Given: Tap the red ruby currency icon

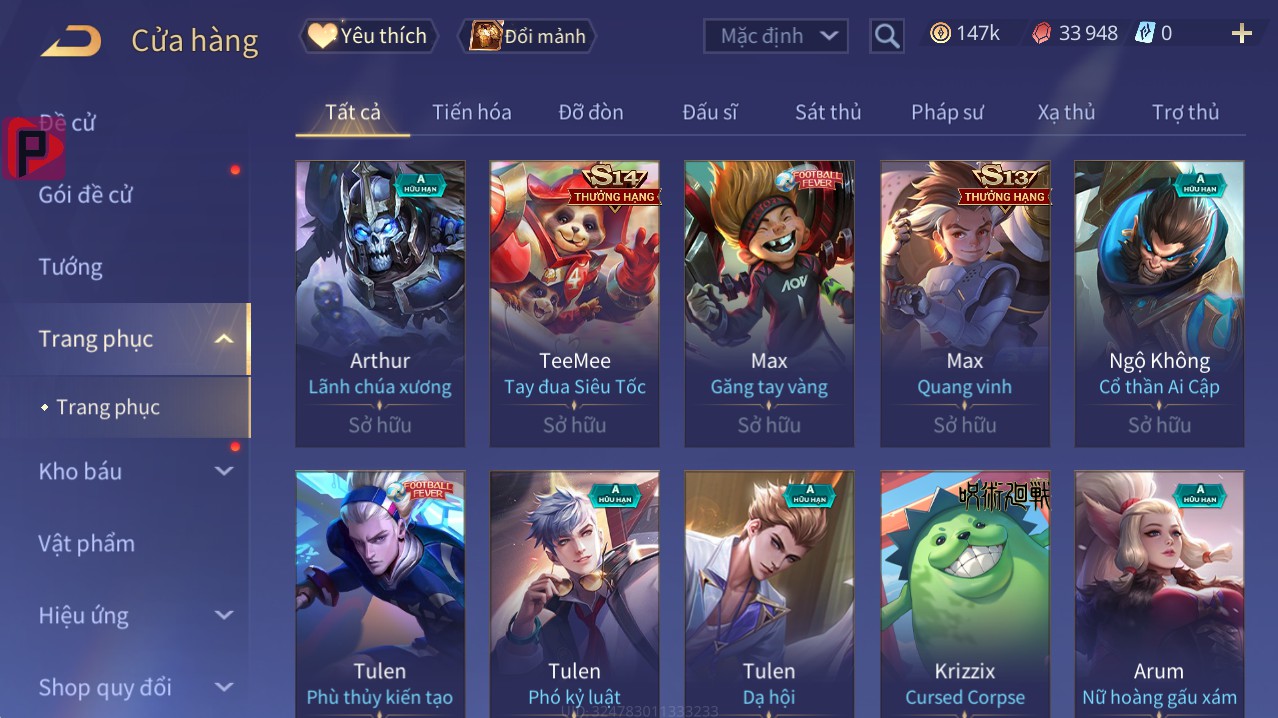Looking at the screenshot, I should click(1042, 34).
